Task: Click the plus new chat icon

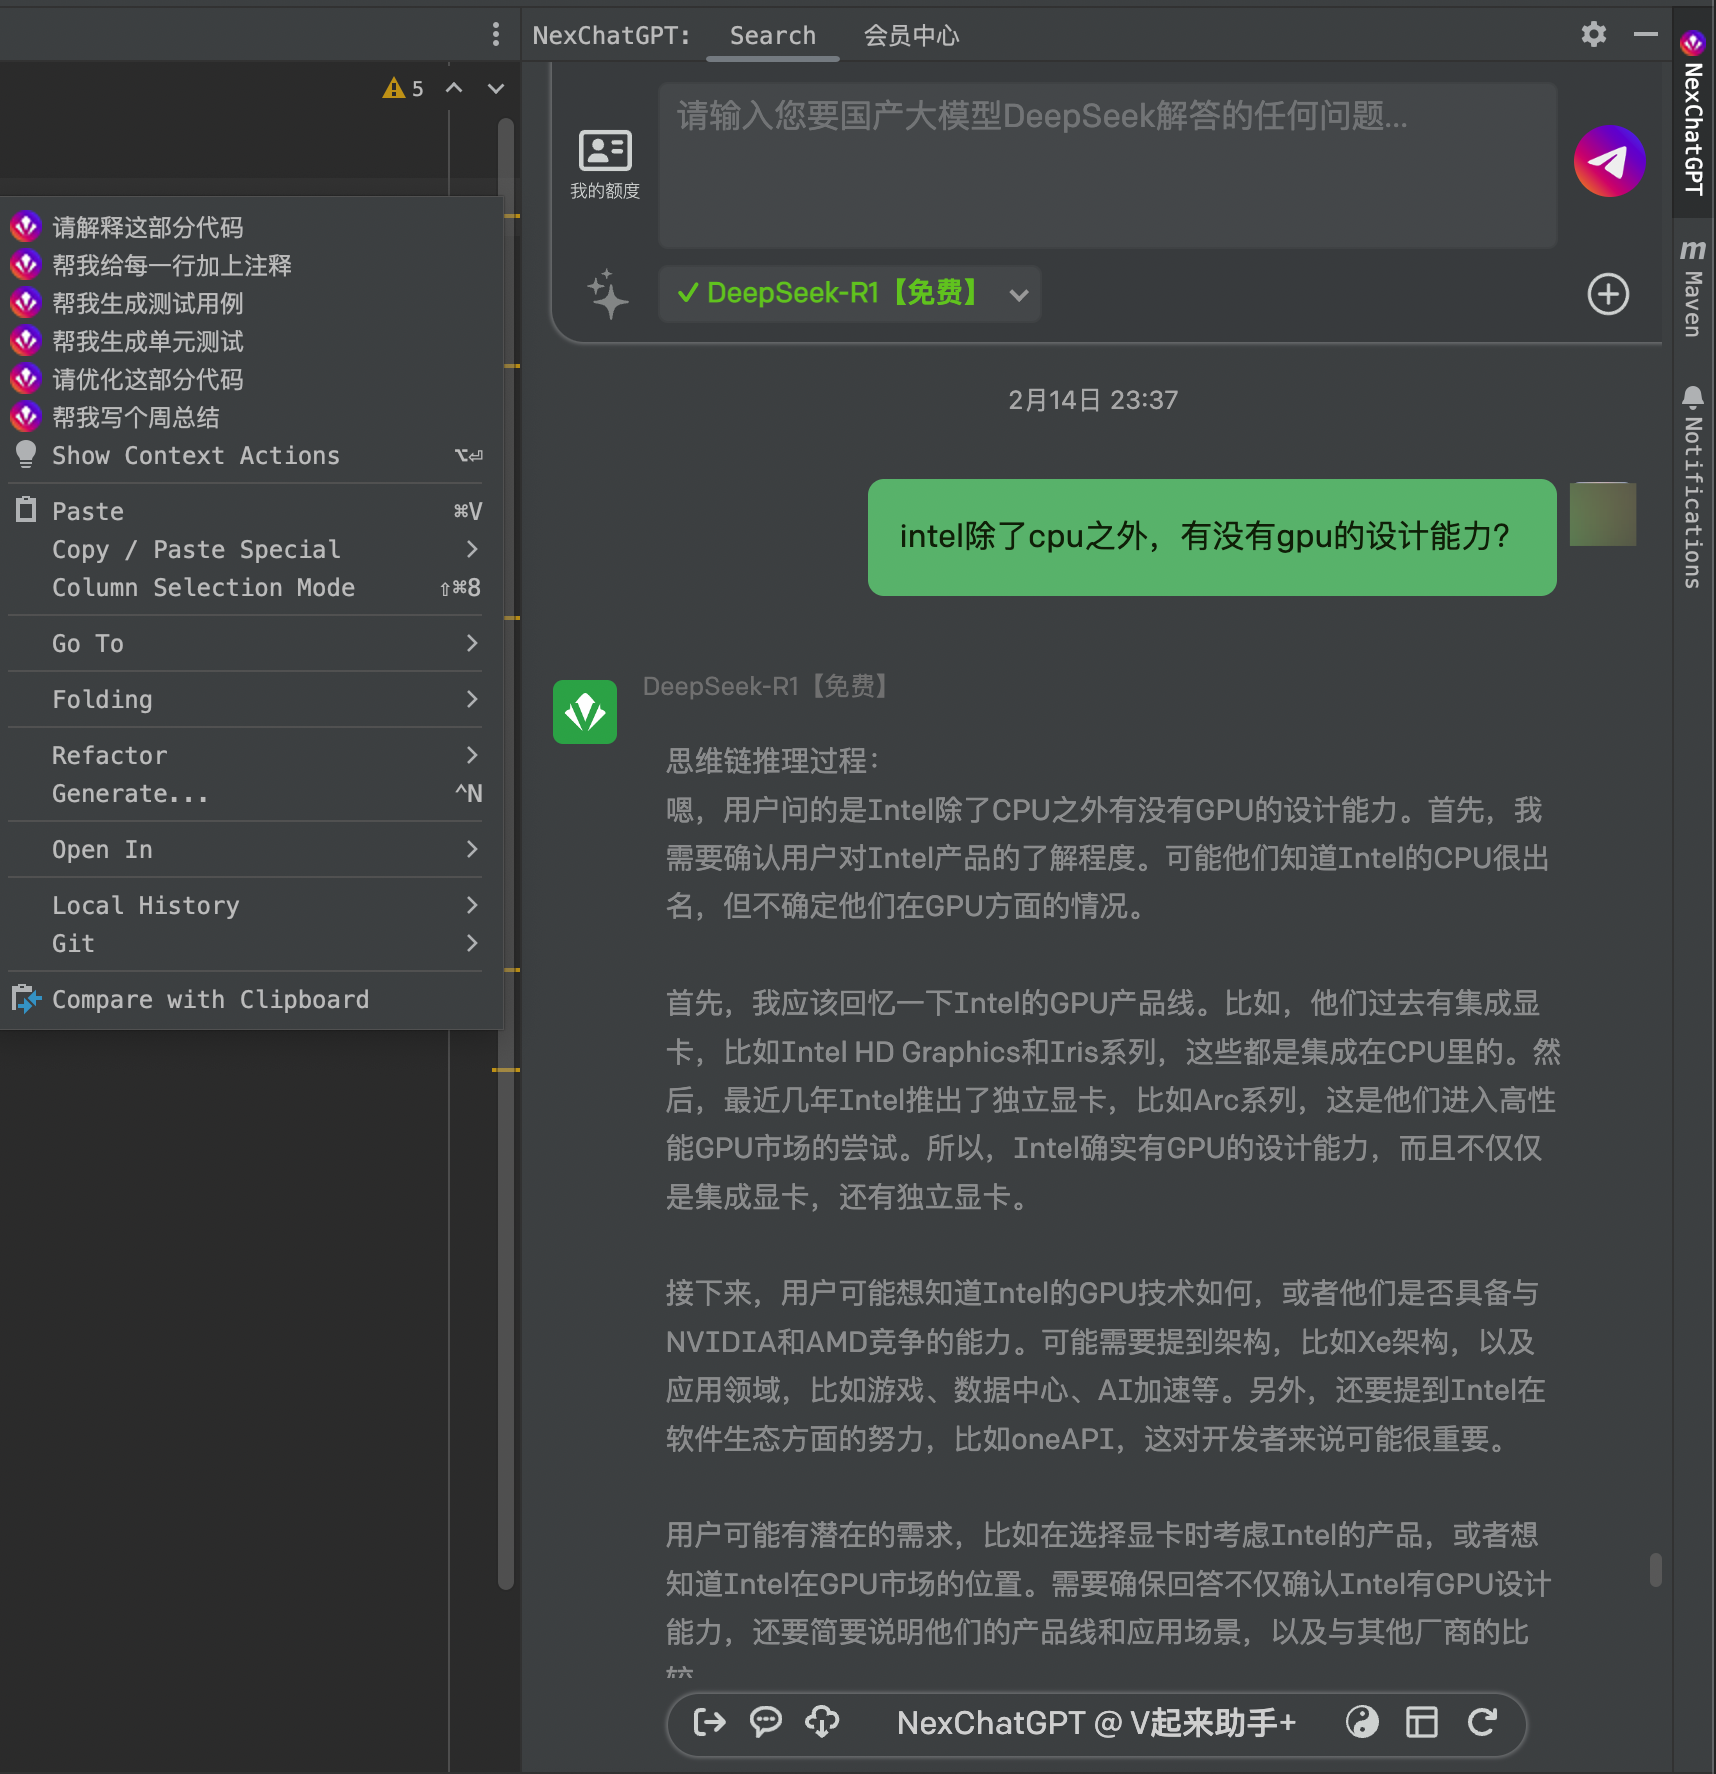Action: (1608, 294)
